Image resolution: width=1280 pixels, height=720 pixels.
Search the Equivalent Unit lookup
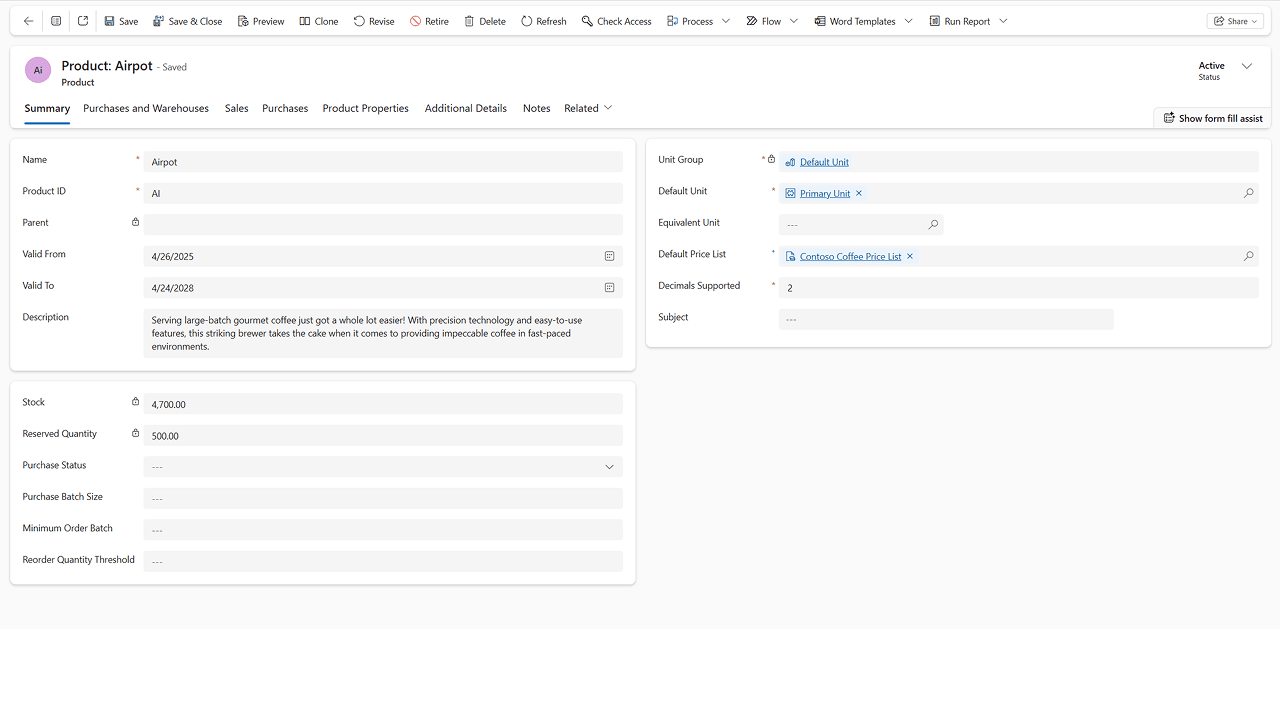[x=932, y=224]
